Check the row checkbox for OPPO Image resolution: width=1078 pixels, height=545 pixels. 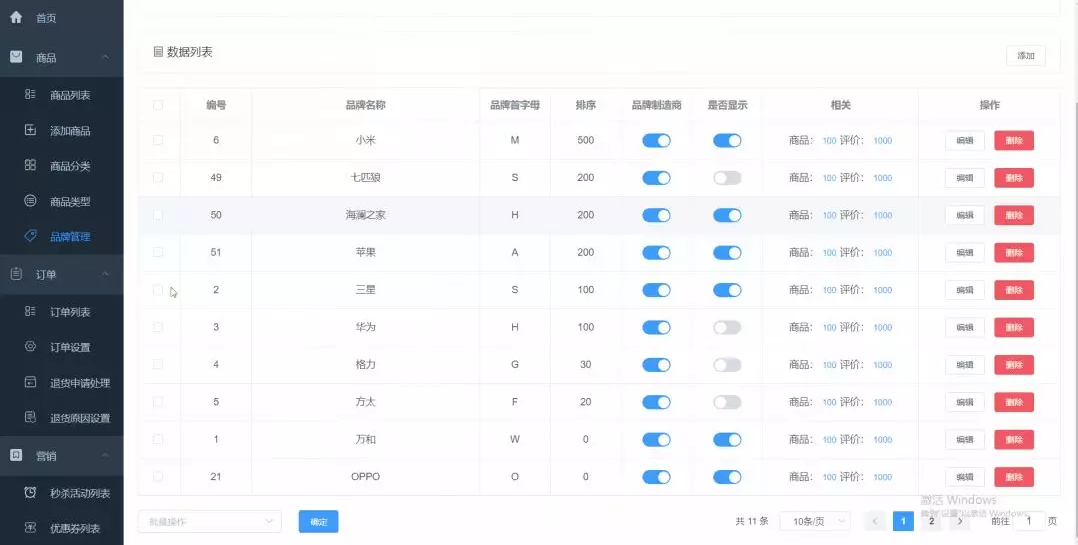click(x=158, y=476)
